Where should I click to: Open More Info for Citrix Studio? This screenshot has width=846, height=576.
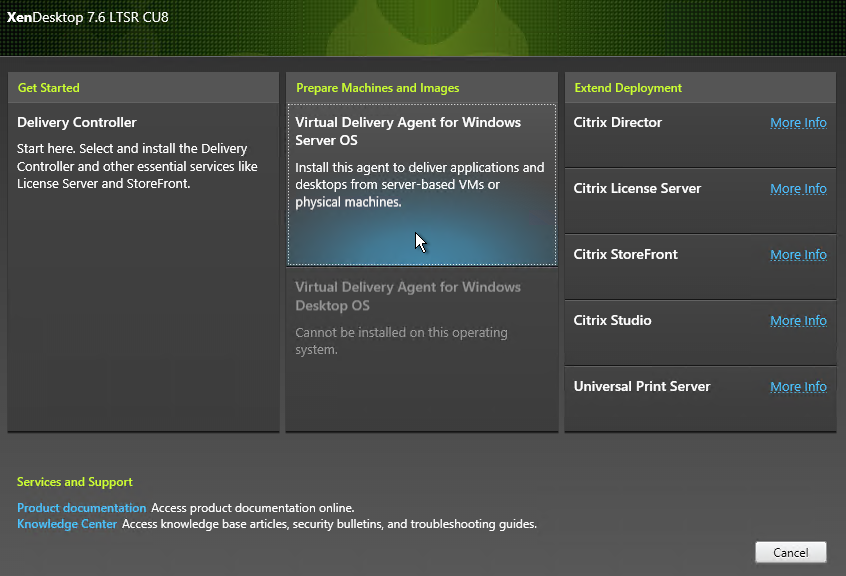(798, 321)
